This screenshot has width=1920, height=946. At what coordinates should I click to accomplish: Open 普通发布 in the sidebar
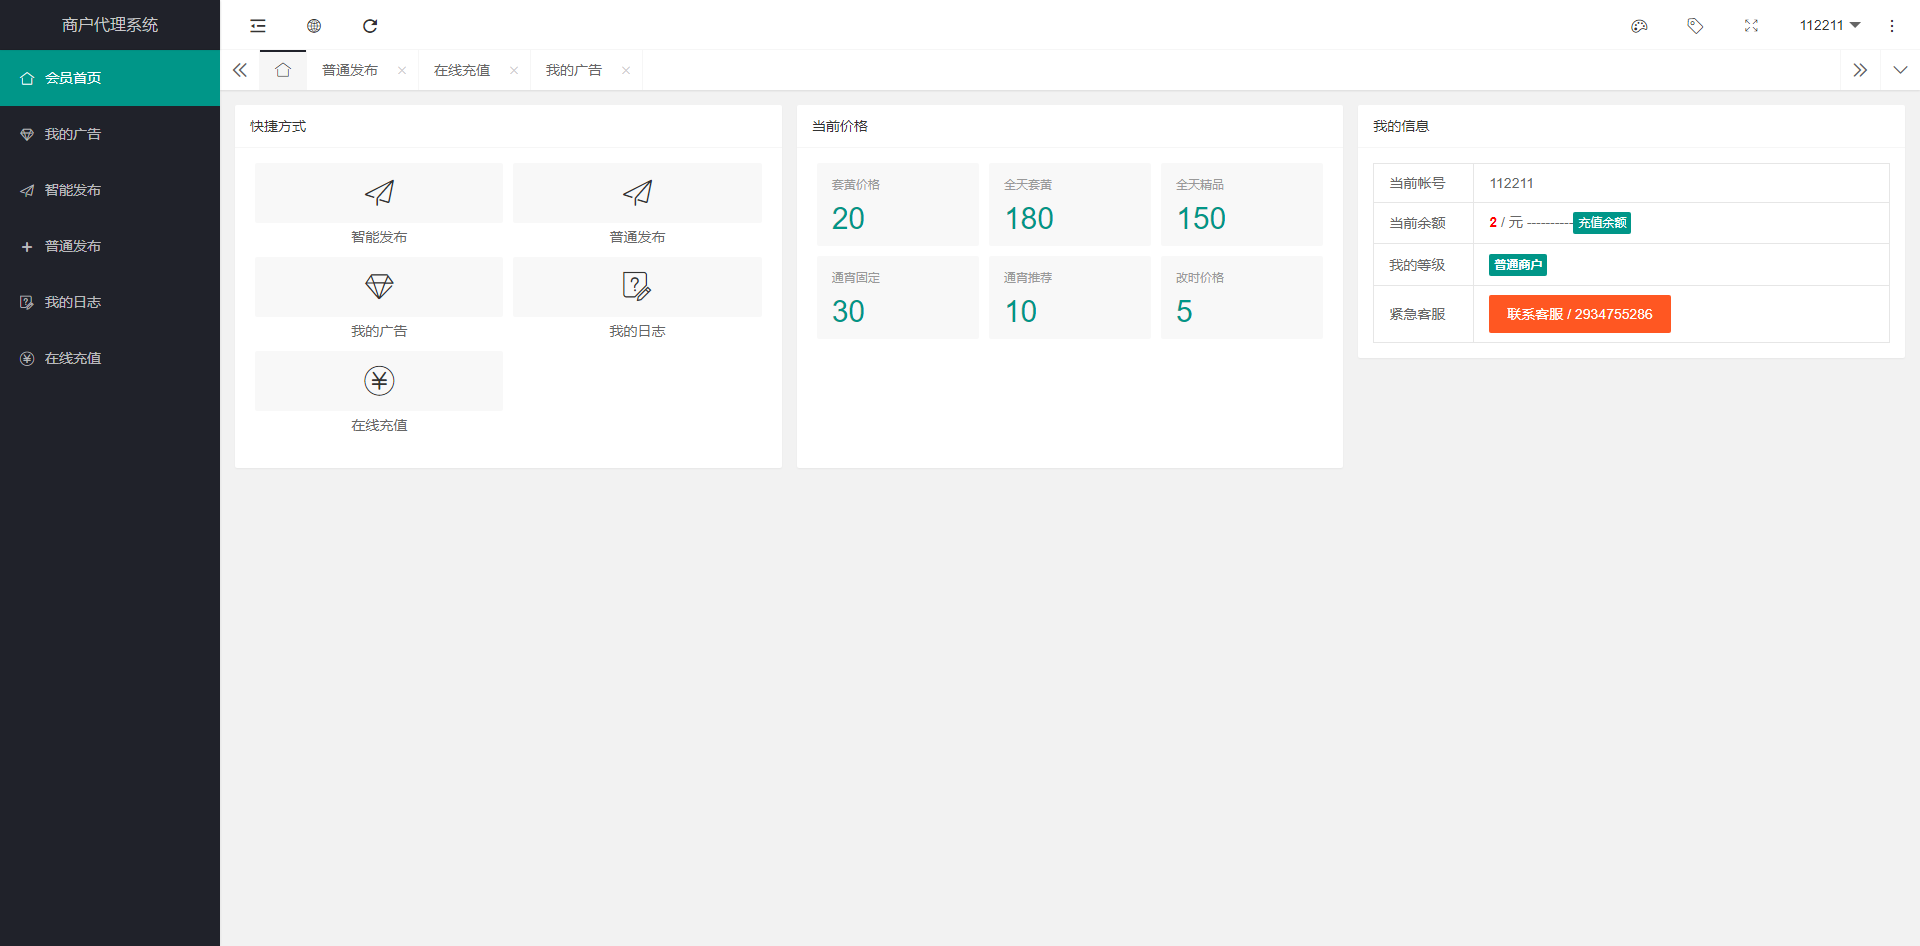pos(110,246)
